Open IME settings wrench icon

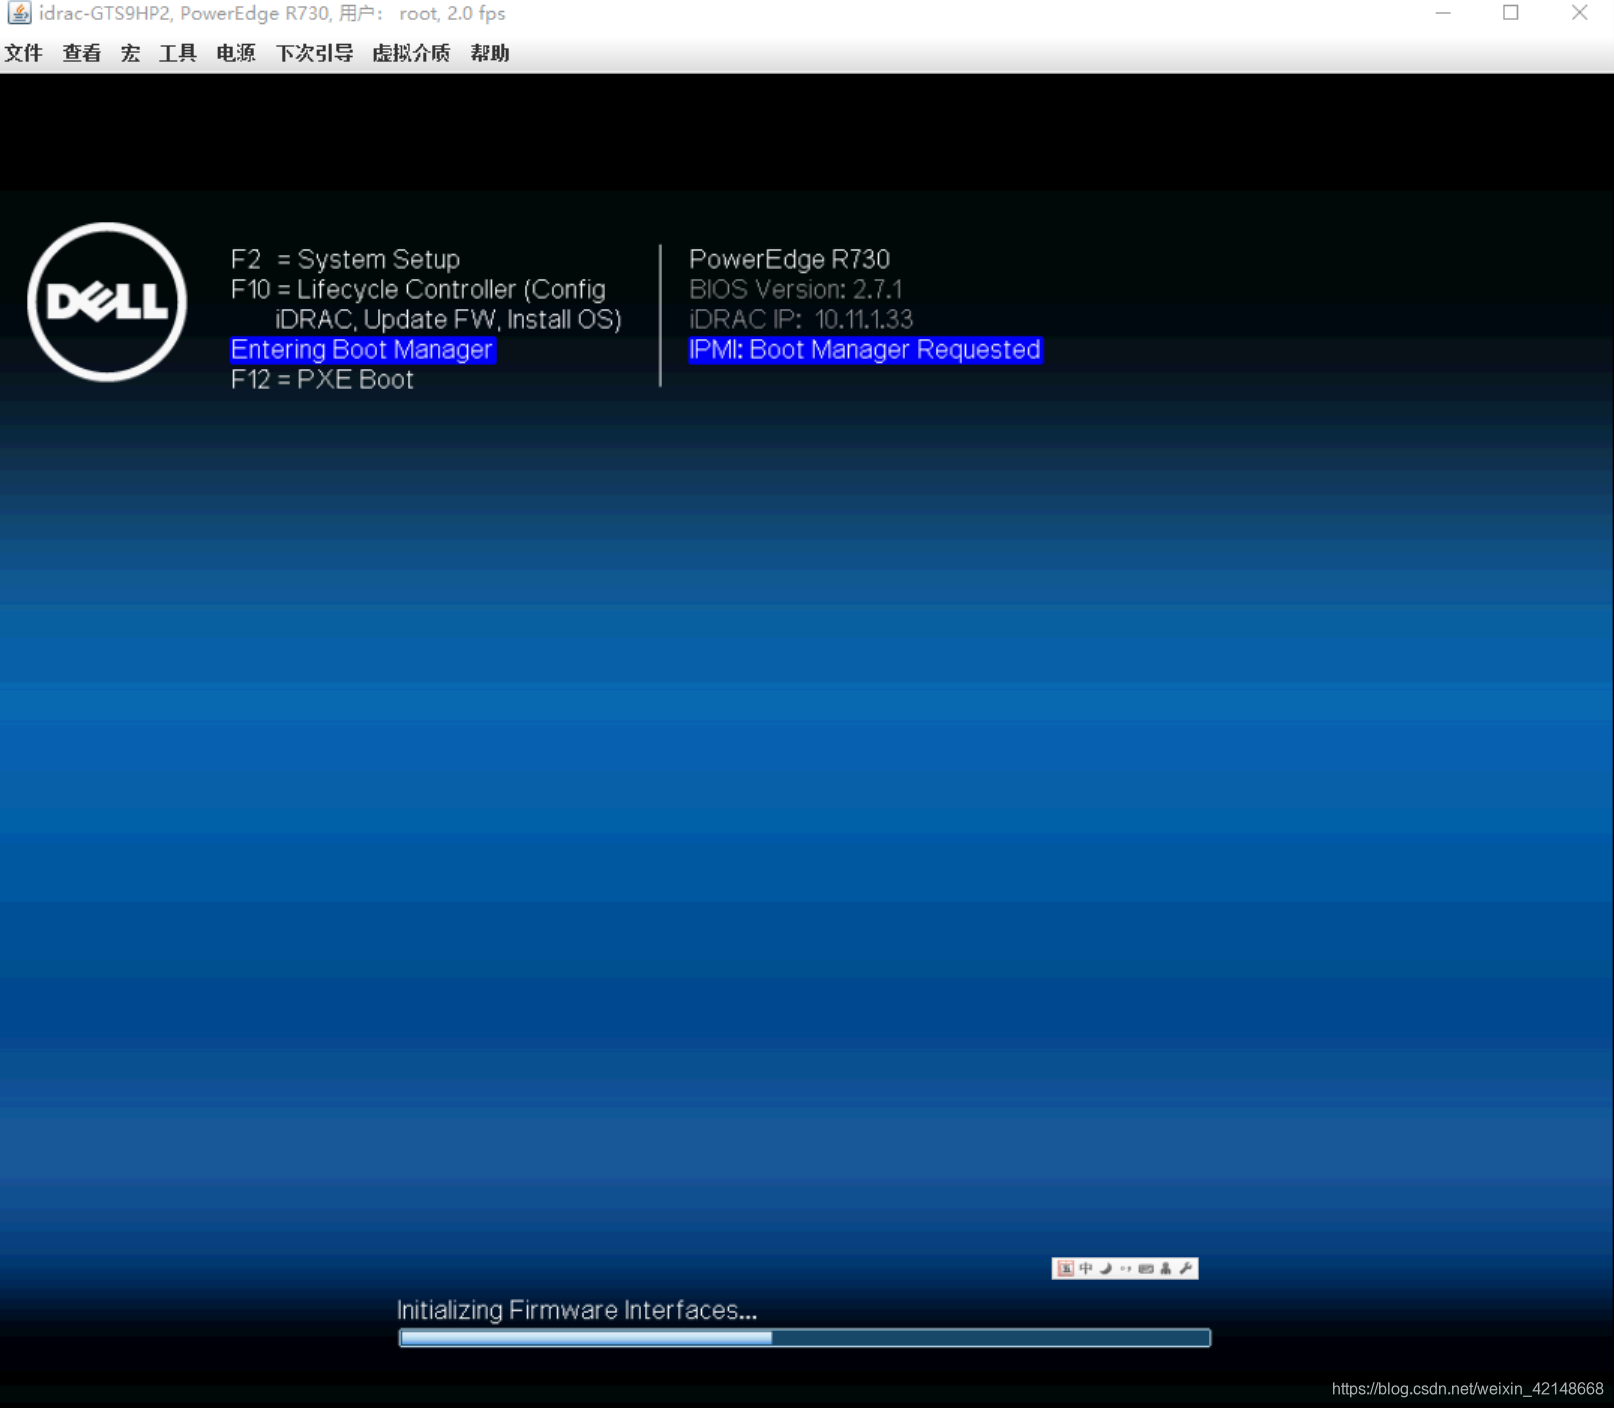pos(1186,1268)
